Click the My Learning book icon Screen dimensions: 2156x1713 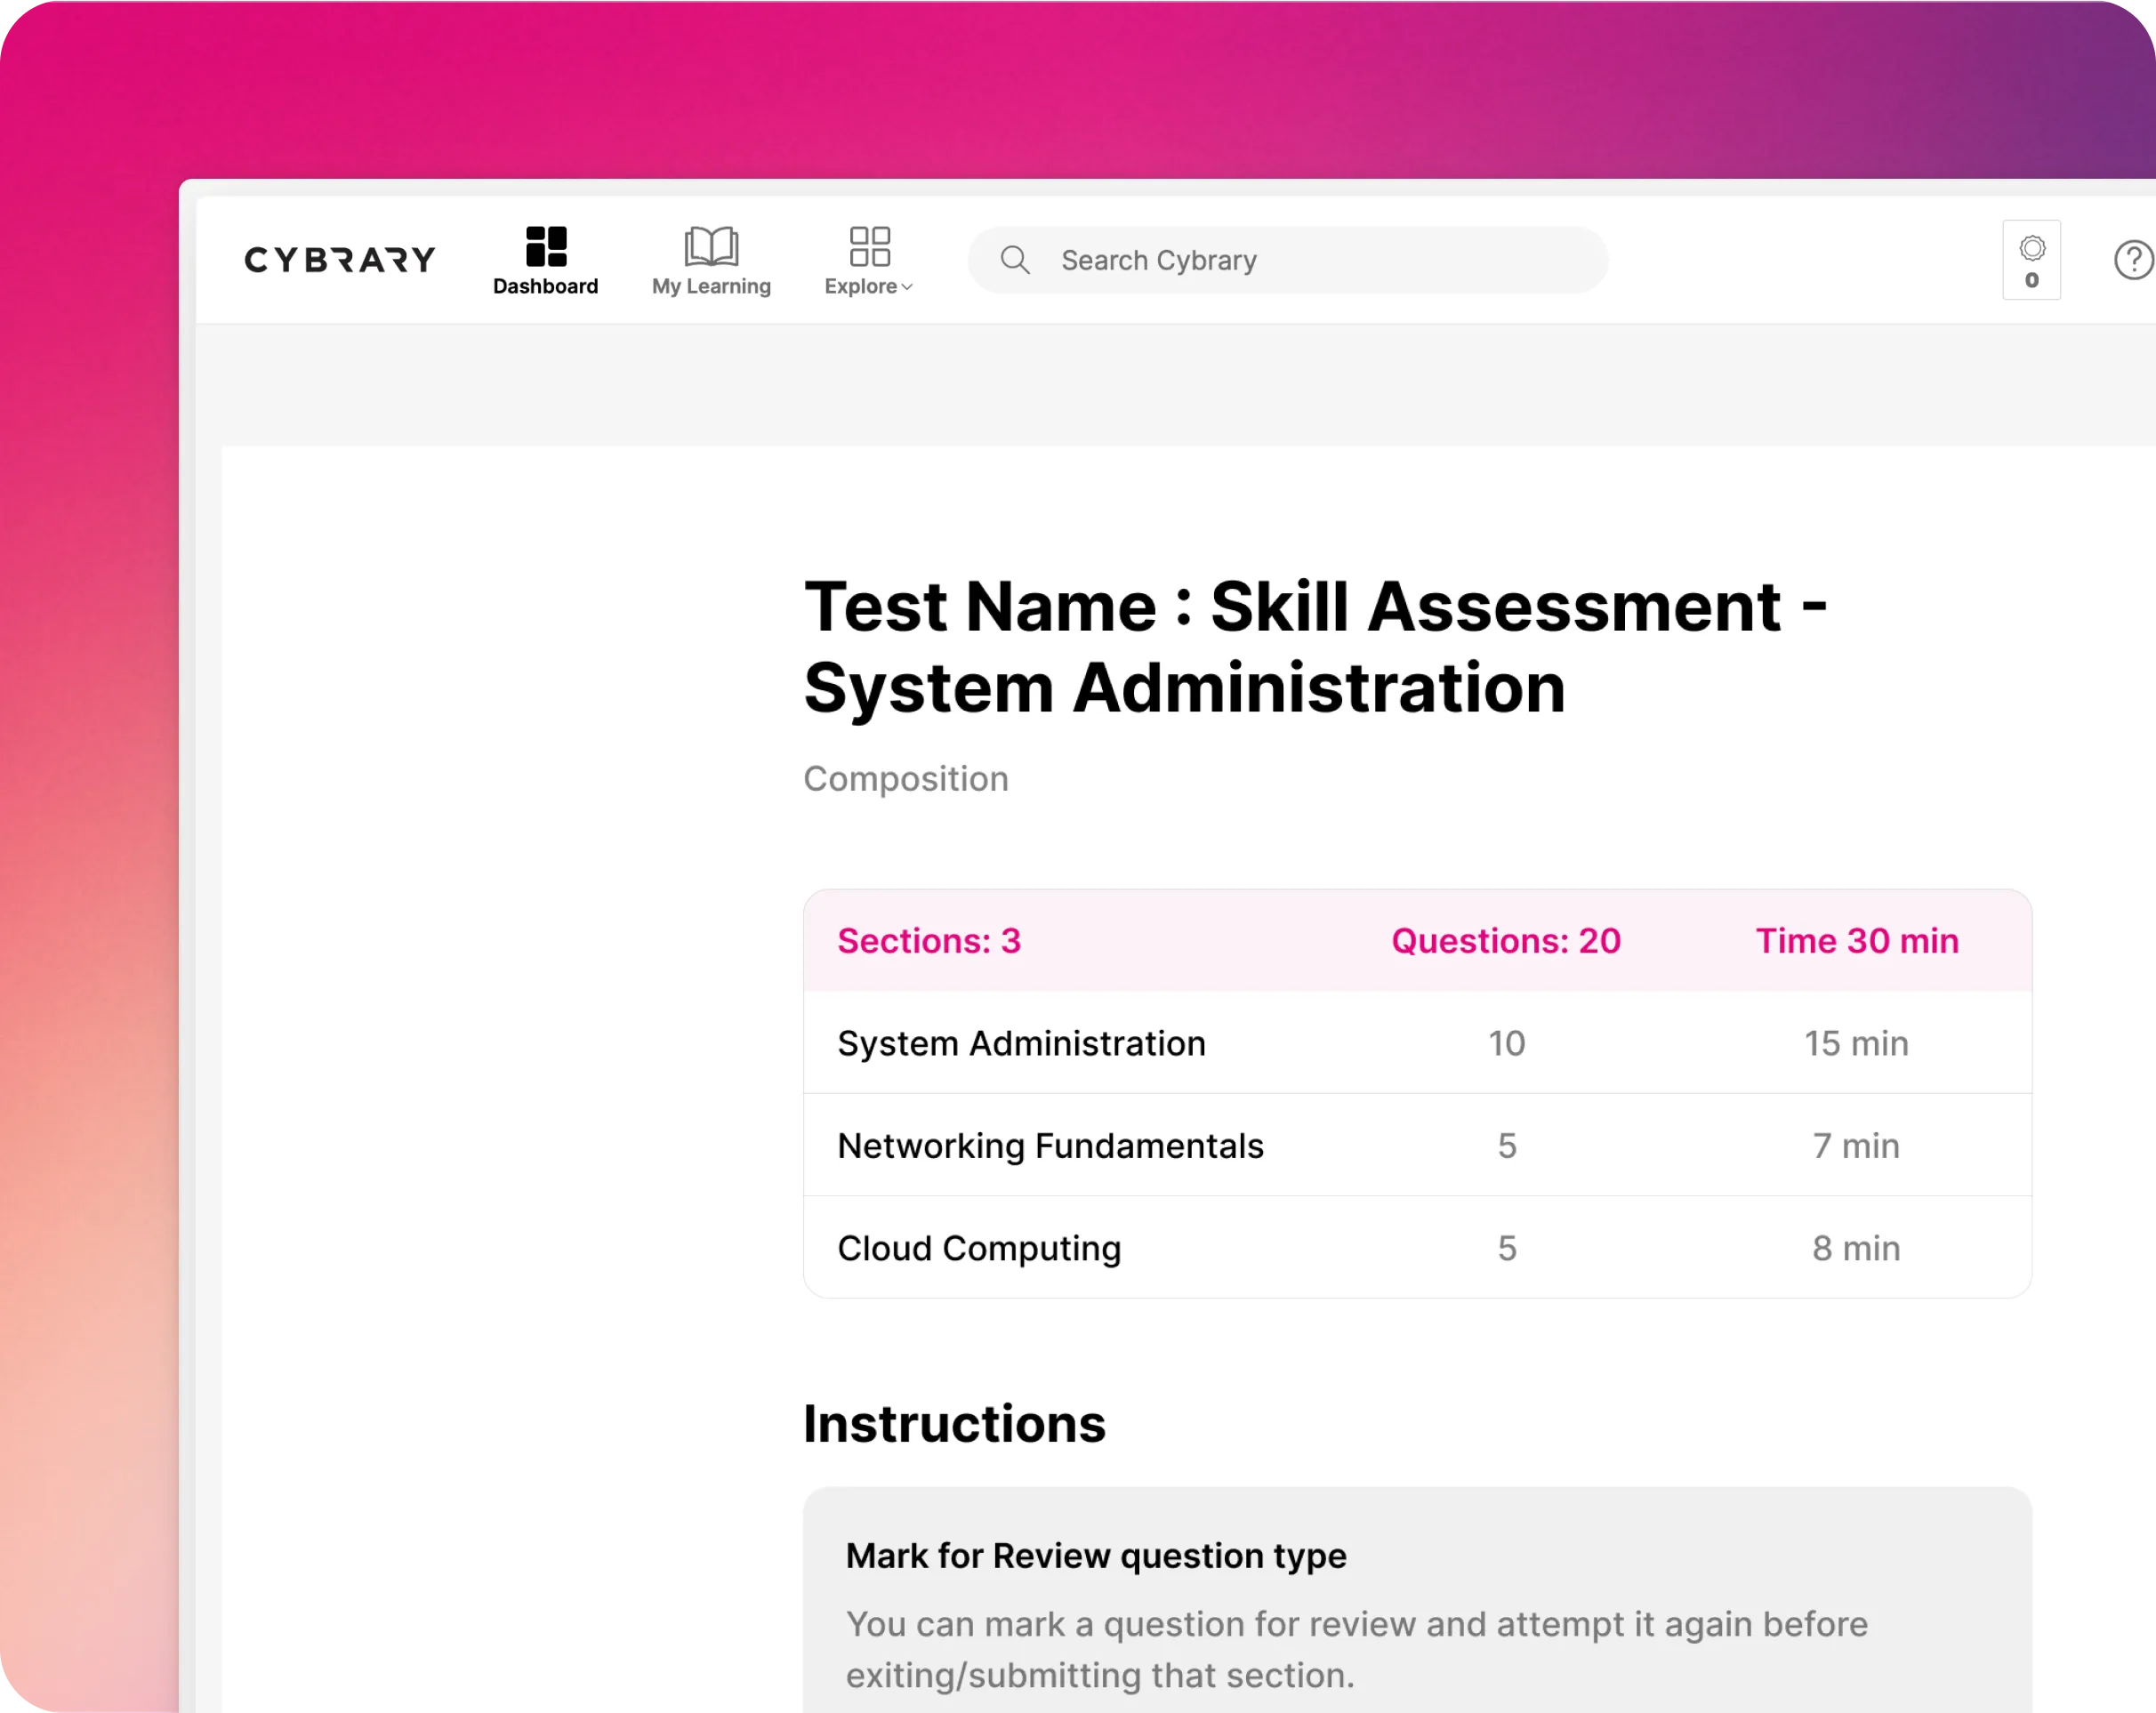(711, 246)
